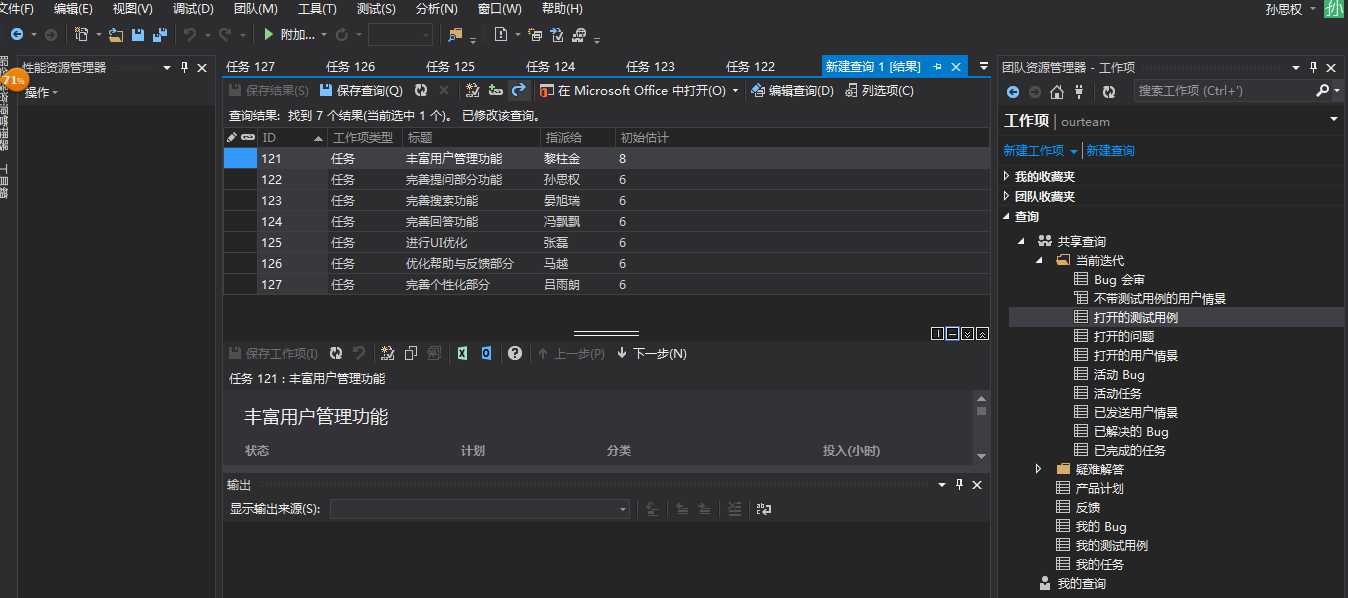The height and width of the screenshot is (598, 1348).
Task: Expand the 疑难解答 folder
Action: (1039, 469)
